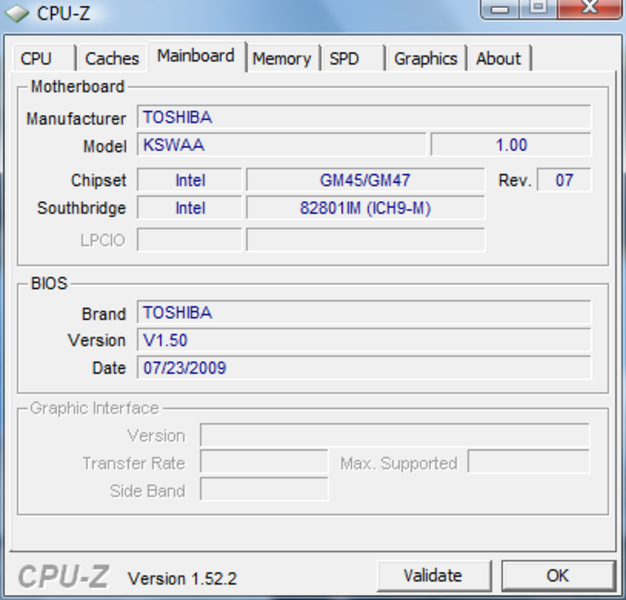Switch to the Graphics tab

[426, 58]
